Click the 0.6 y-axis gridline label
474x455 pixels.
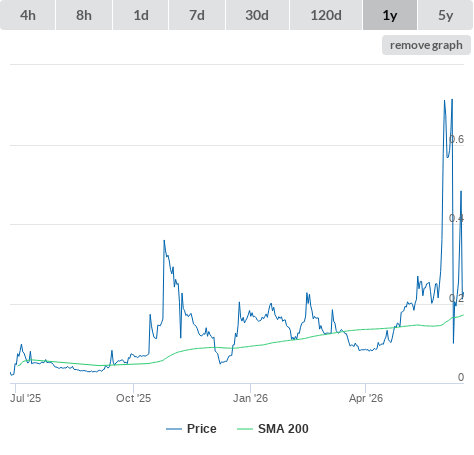pos(456,139)
